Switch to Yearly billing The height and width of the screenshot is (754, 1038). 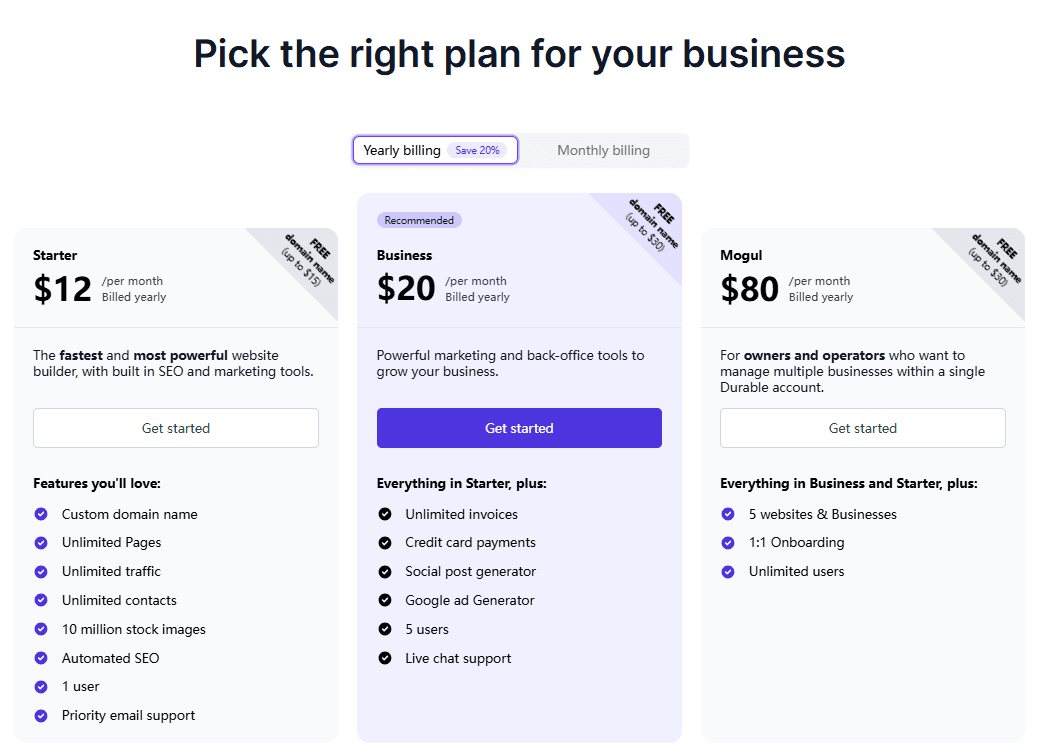(402, 150)
